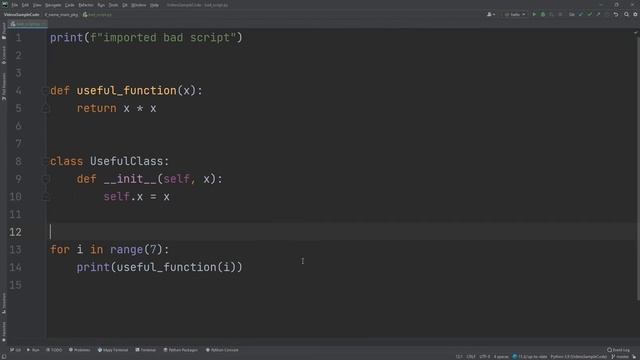The image size is (640, 360).
Task: Collapse the __init__ method fold
Action: 46,179
